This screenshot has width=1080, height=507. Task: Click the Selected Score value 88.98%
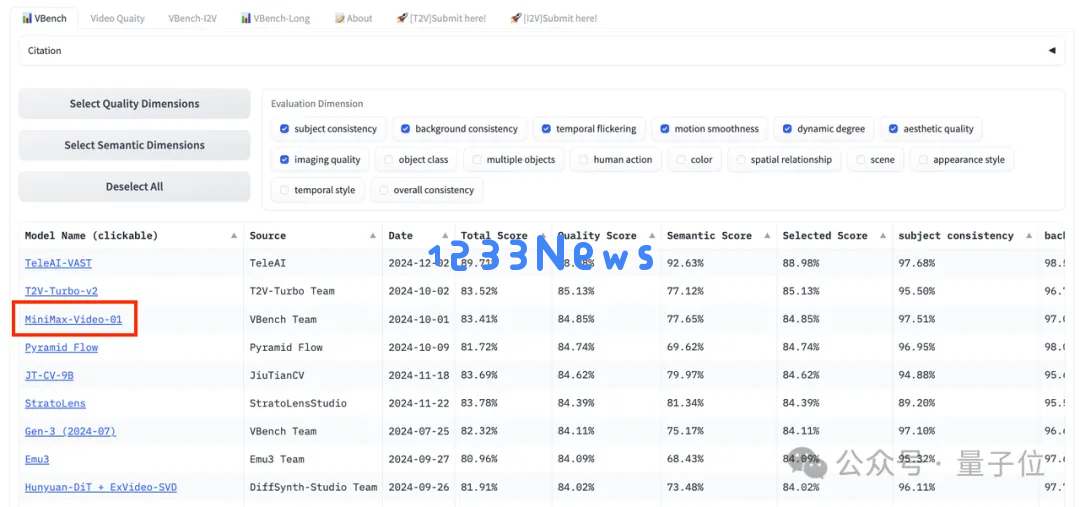801,263
